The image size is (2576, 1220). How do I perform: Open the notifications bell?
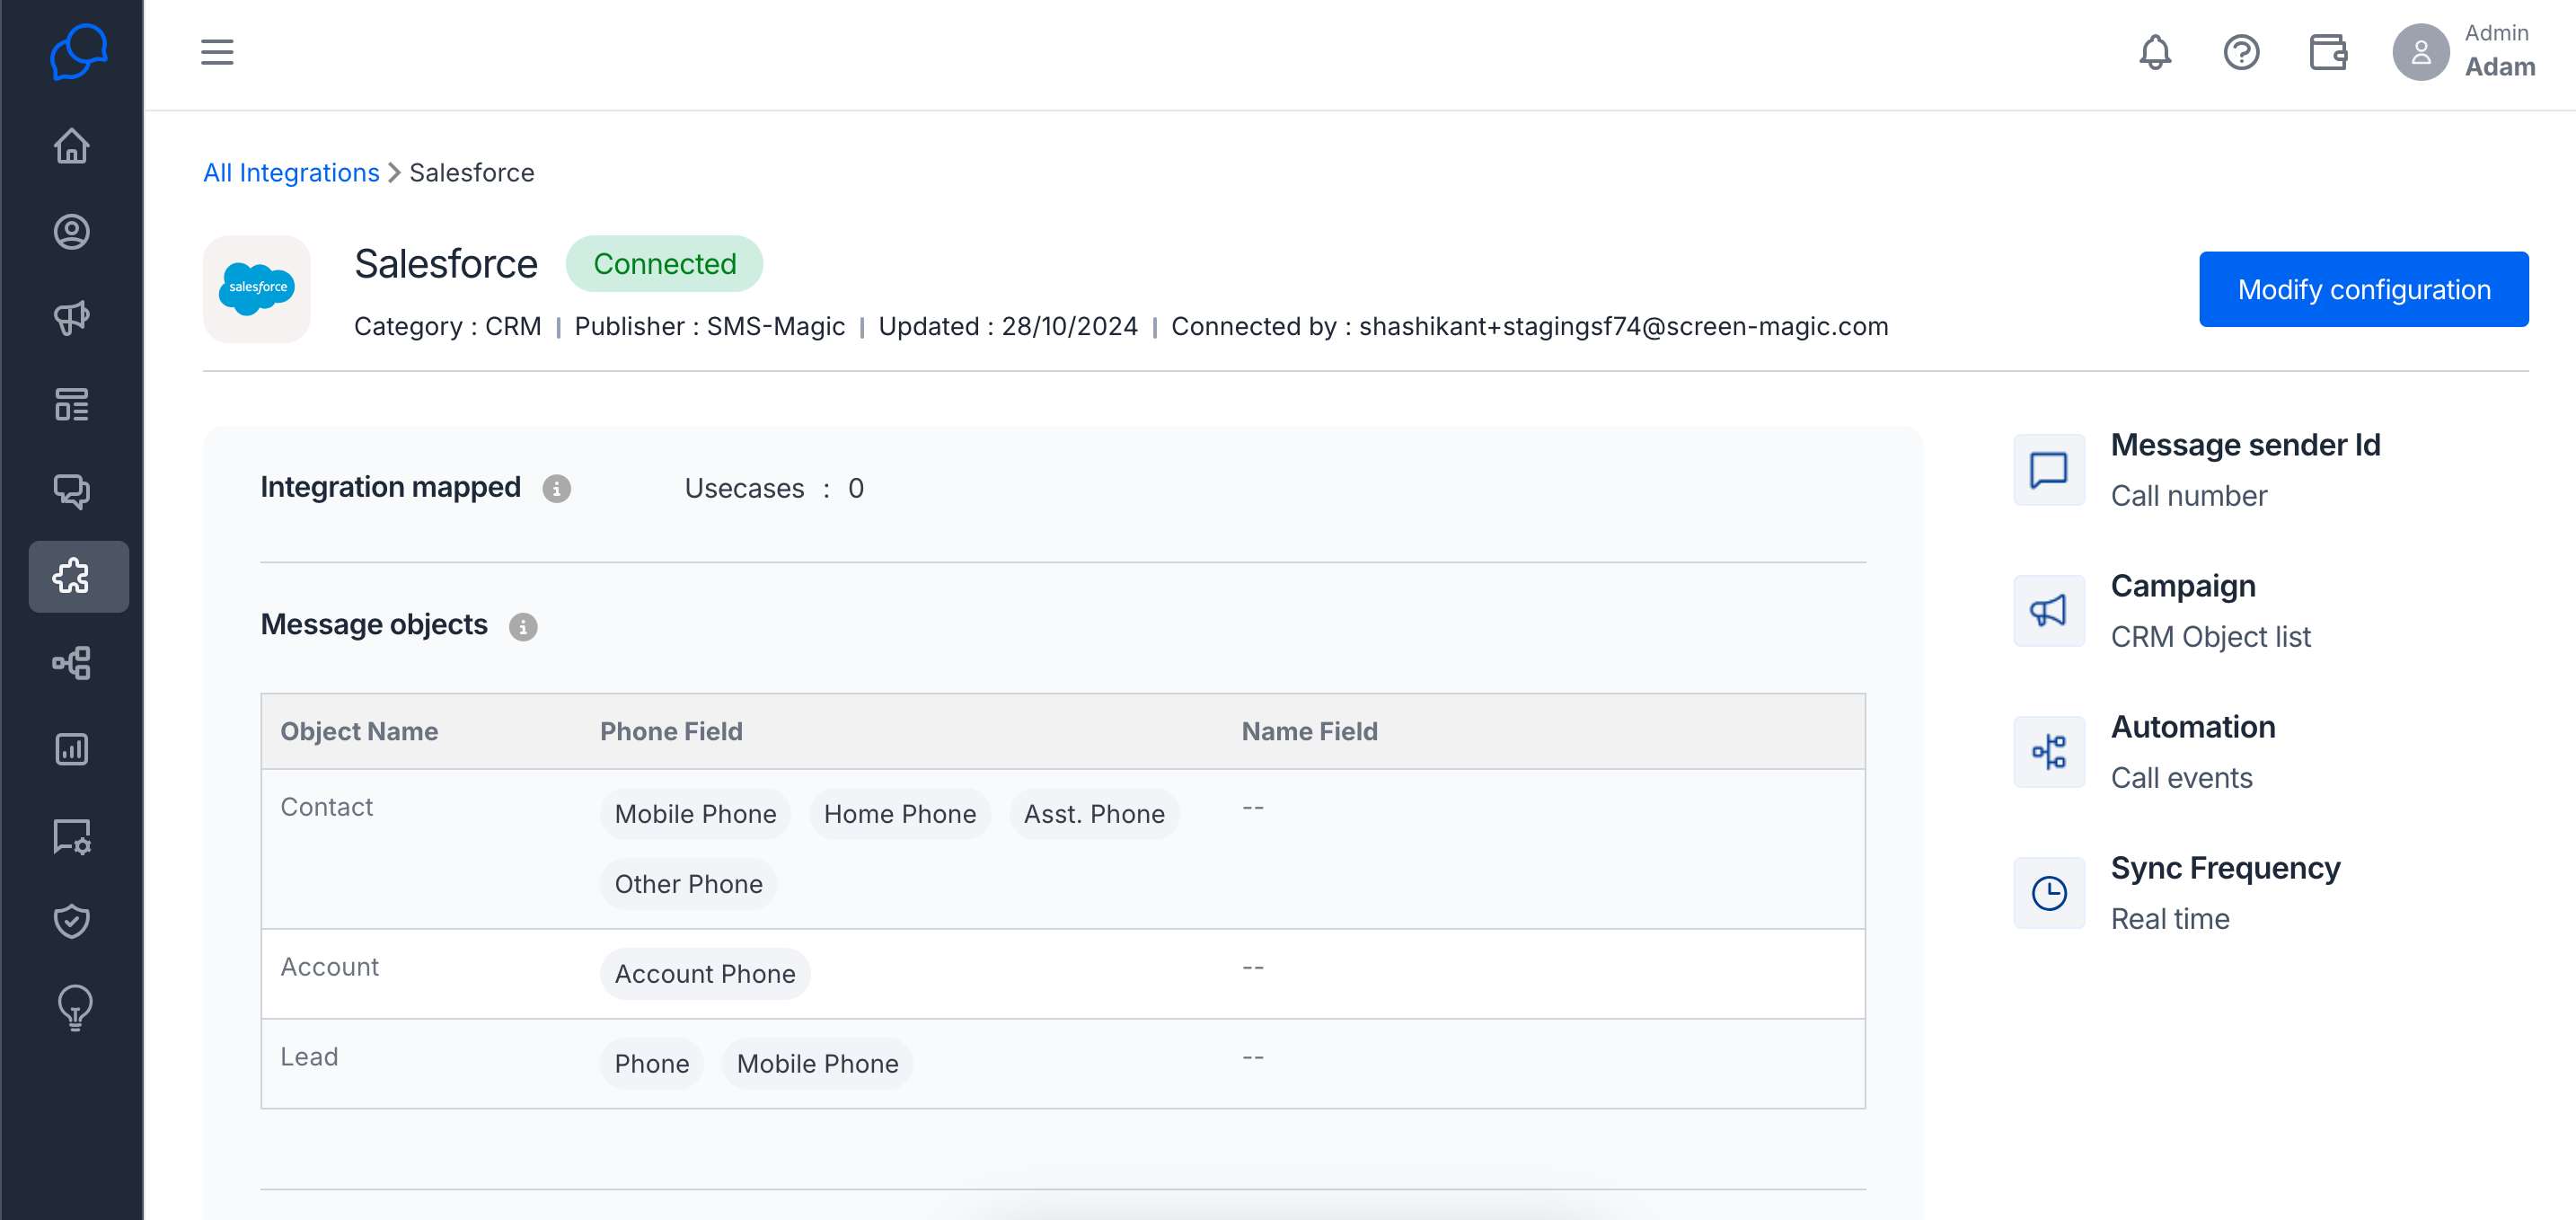click(2155, 52)
